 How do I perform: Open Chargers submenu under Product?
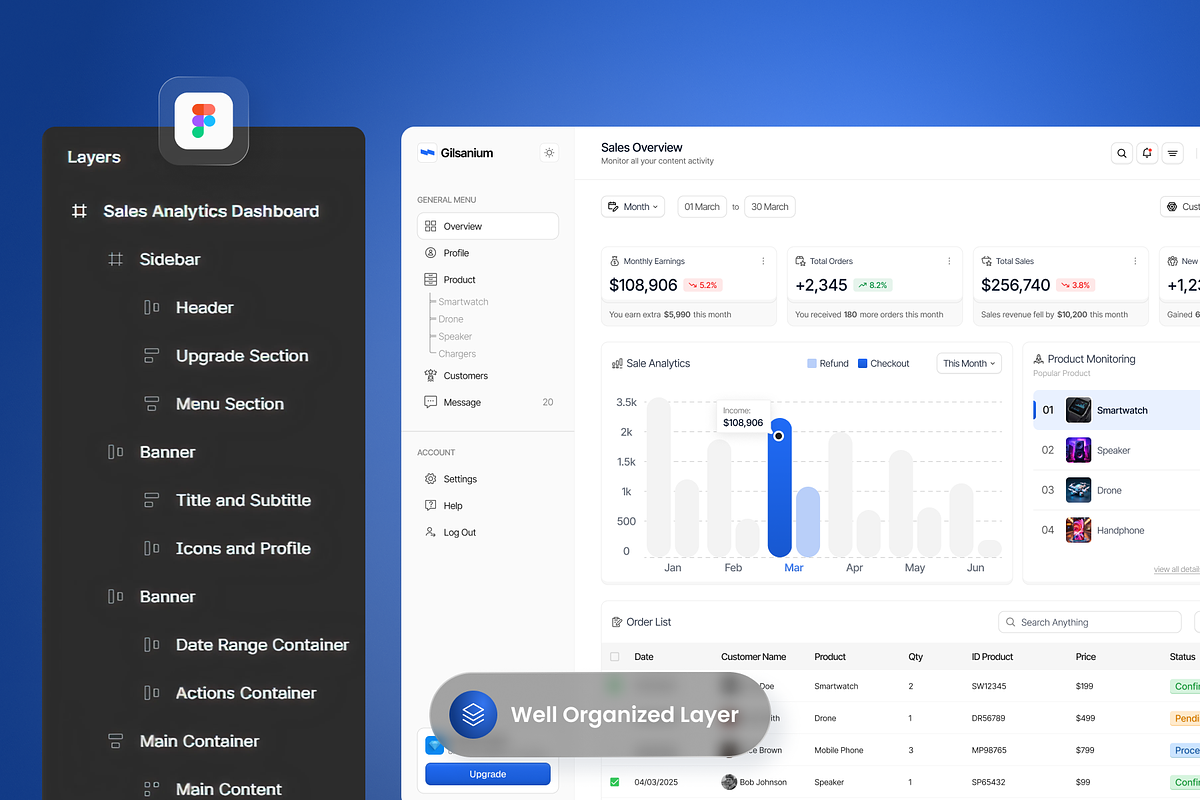tap(457, 354)
